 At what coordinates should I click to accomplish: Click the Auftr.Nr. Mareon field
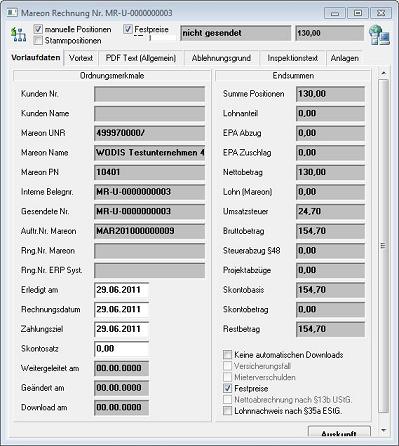tap(149, 231)
